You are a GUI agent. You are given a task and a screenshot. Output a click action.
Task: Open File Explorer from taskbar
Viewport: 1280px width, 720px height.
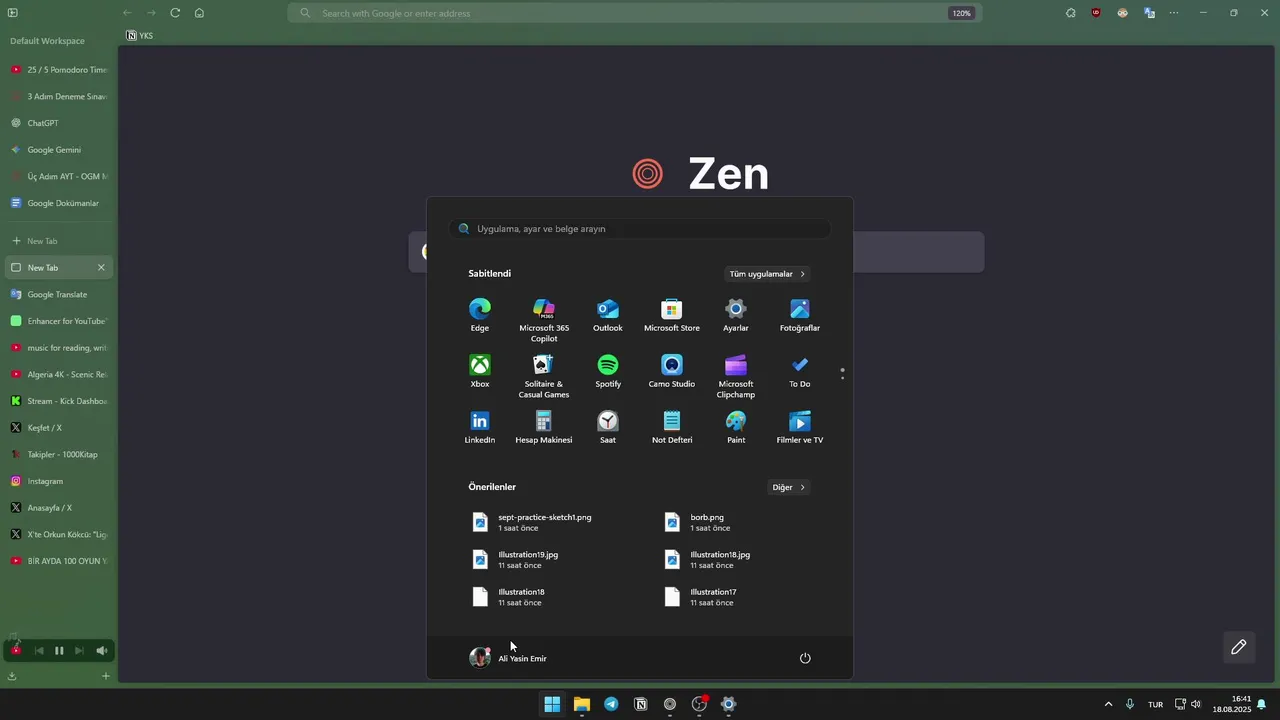point(581,704)
